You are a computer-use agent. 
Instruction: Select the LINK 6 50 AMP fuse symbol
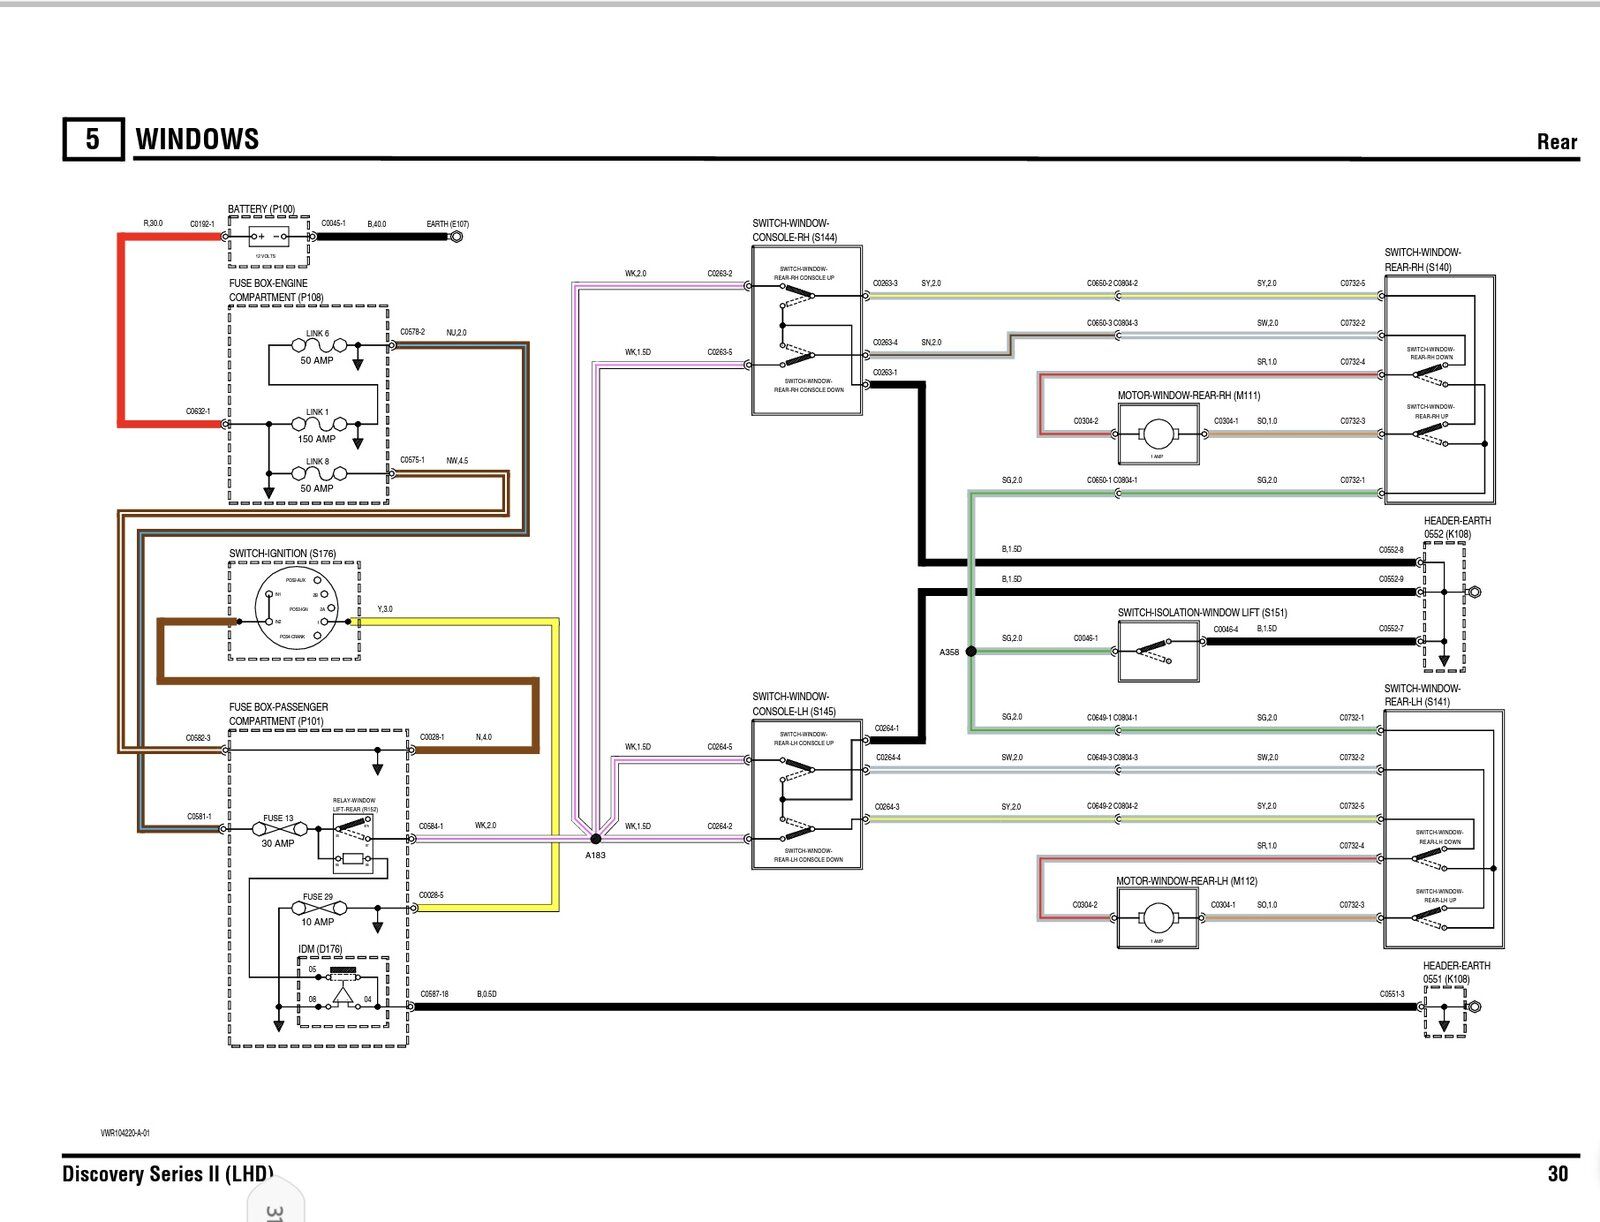tap(318, 346)
